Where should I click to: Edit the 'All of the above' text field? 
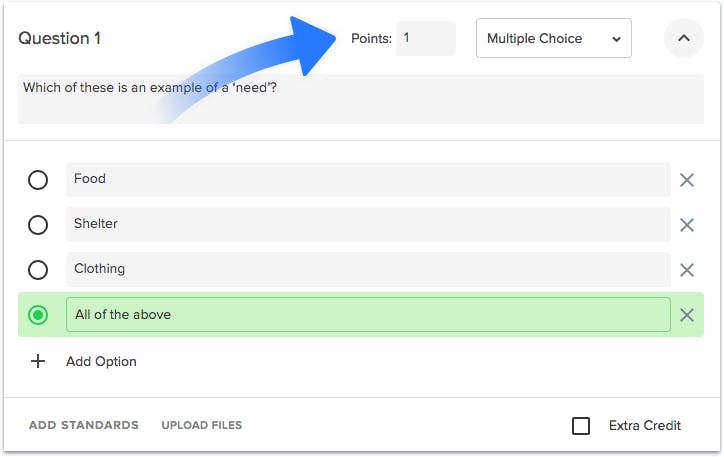[x=368, y=314]
